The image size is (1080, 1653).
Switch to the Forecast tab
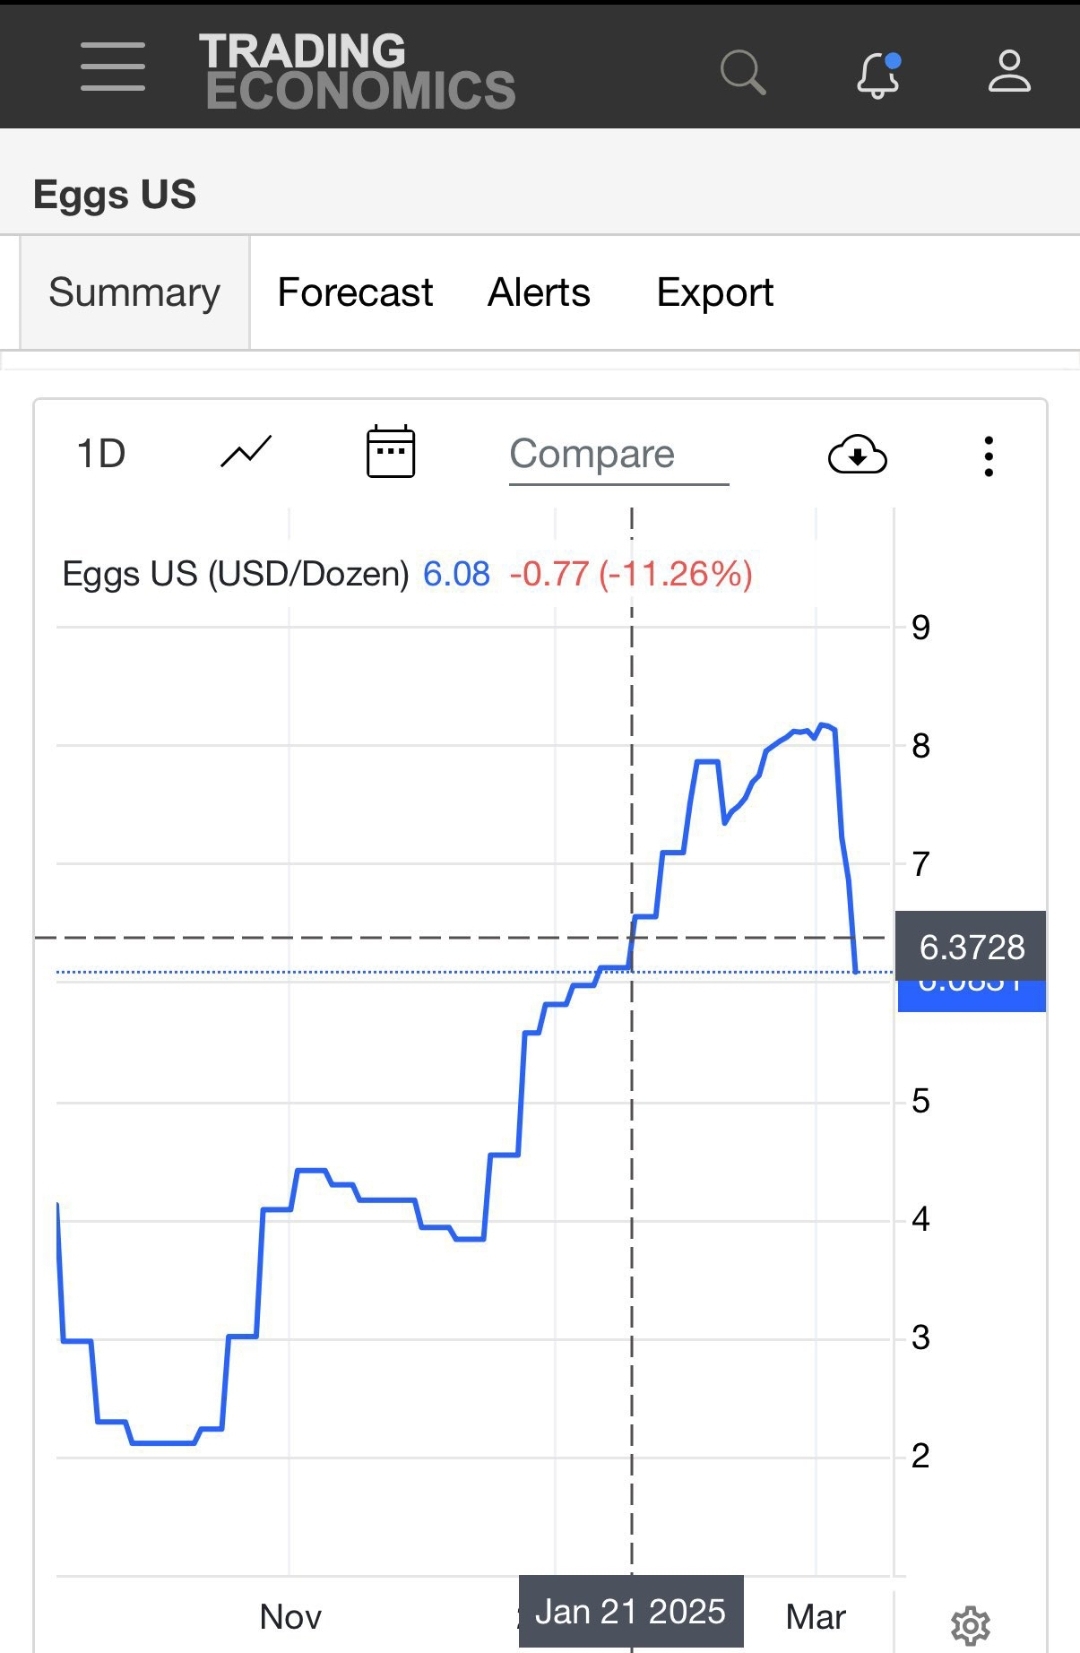(355, 293)
